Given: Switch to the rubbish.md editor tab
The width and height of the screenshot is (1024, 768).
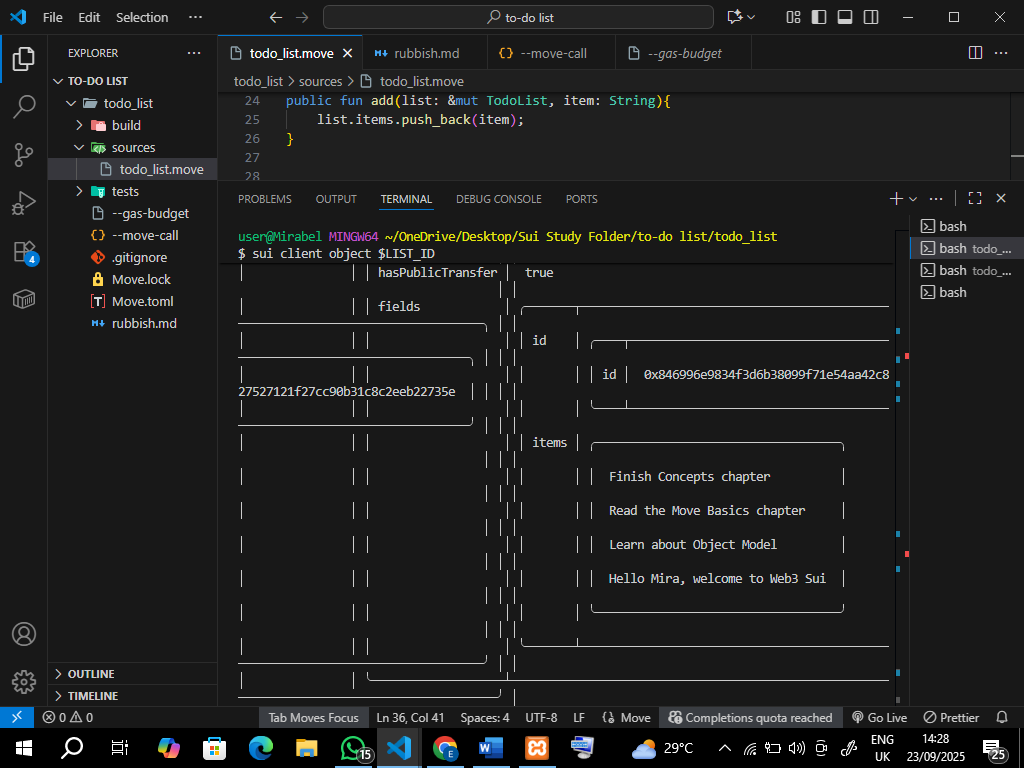Looking at the screenshot, I should [425, 54].
